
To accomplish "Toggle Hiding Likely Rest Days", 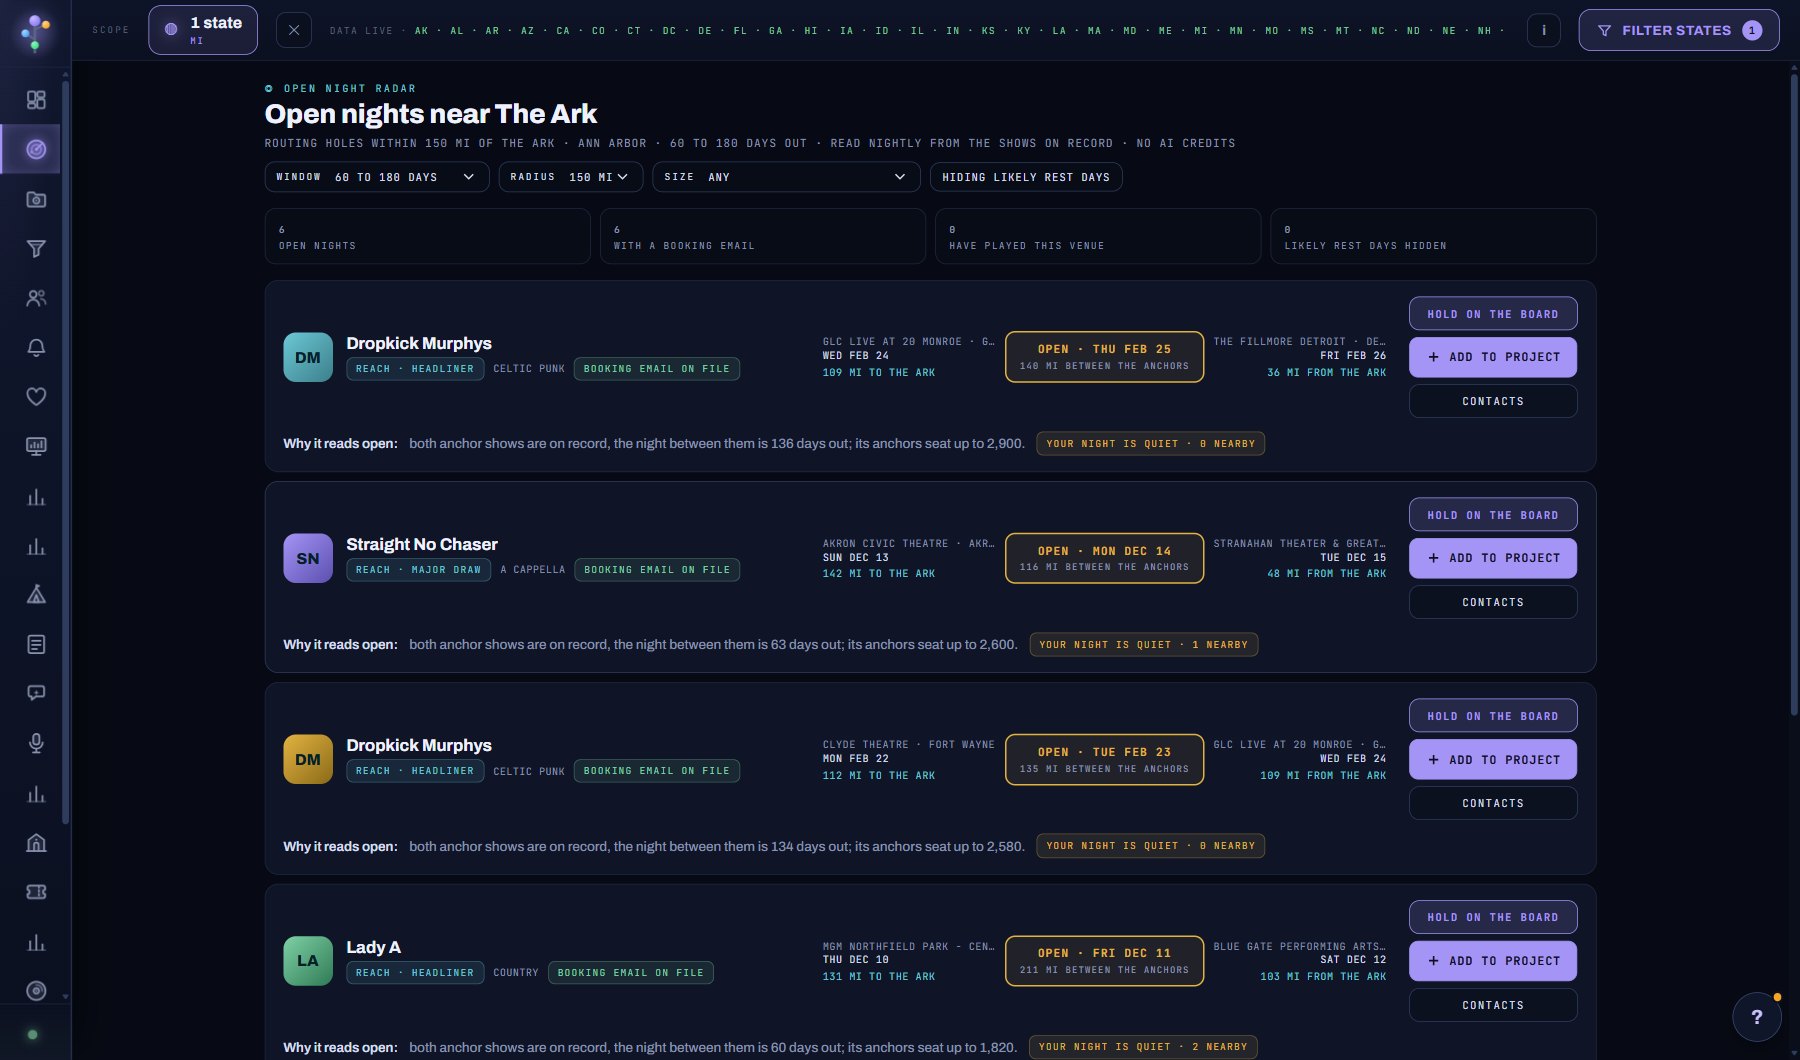I will (1026, 177).
